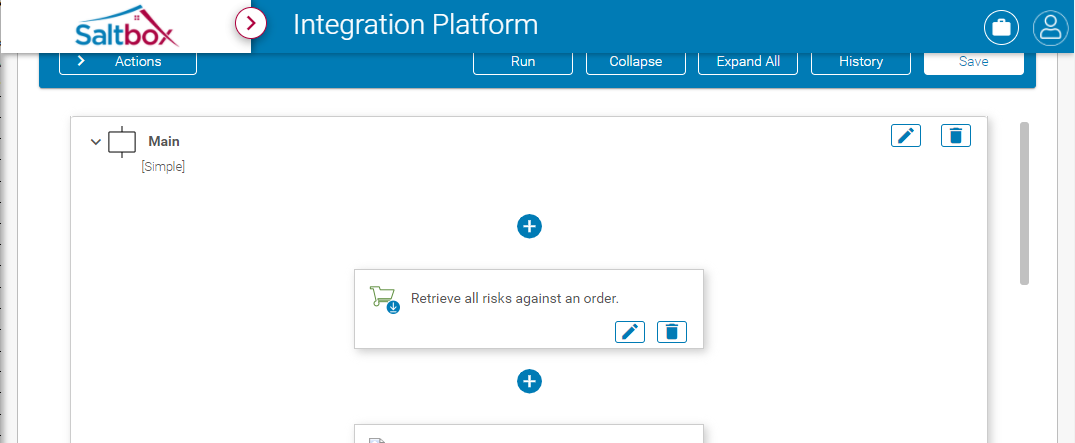Delete the Main block with trash icon
The height and width of the screenshot is (443, 1075).
(x=956, y=136)
